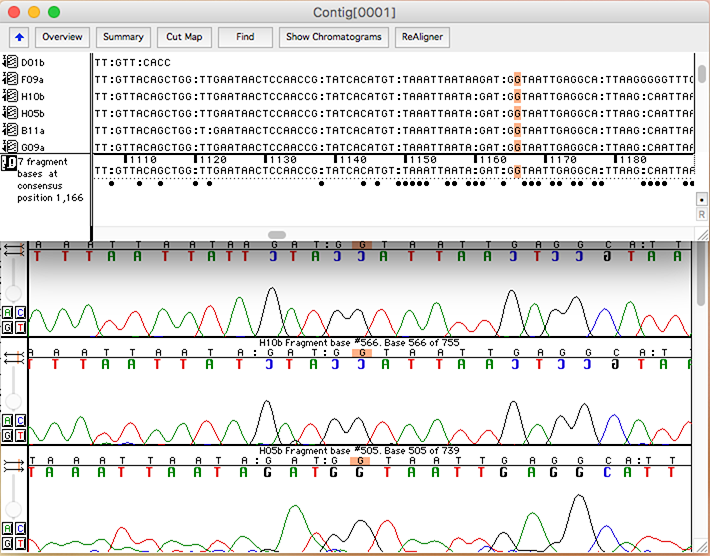Toggle the G trace in top chromatogram panel
This screenshot has width=710, height=556.
pos(8,327)
